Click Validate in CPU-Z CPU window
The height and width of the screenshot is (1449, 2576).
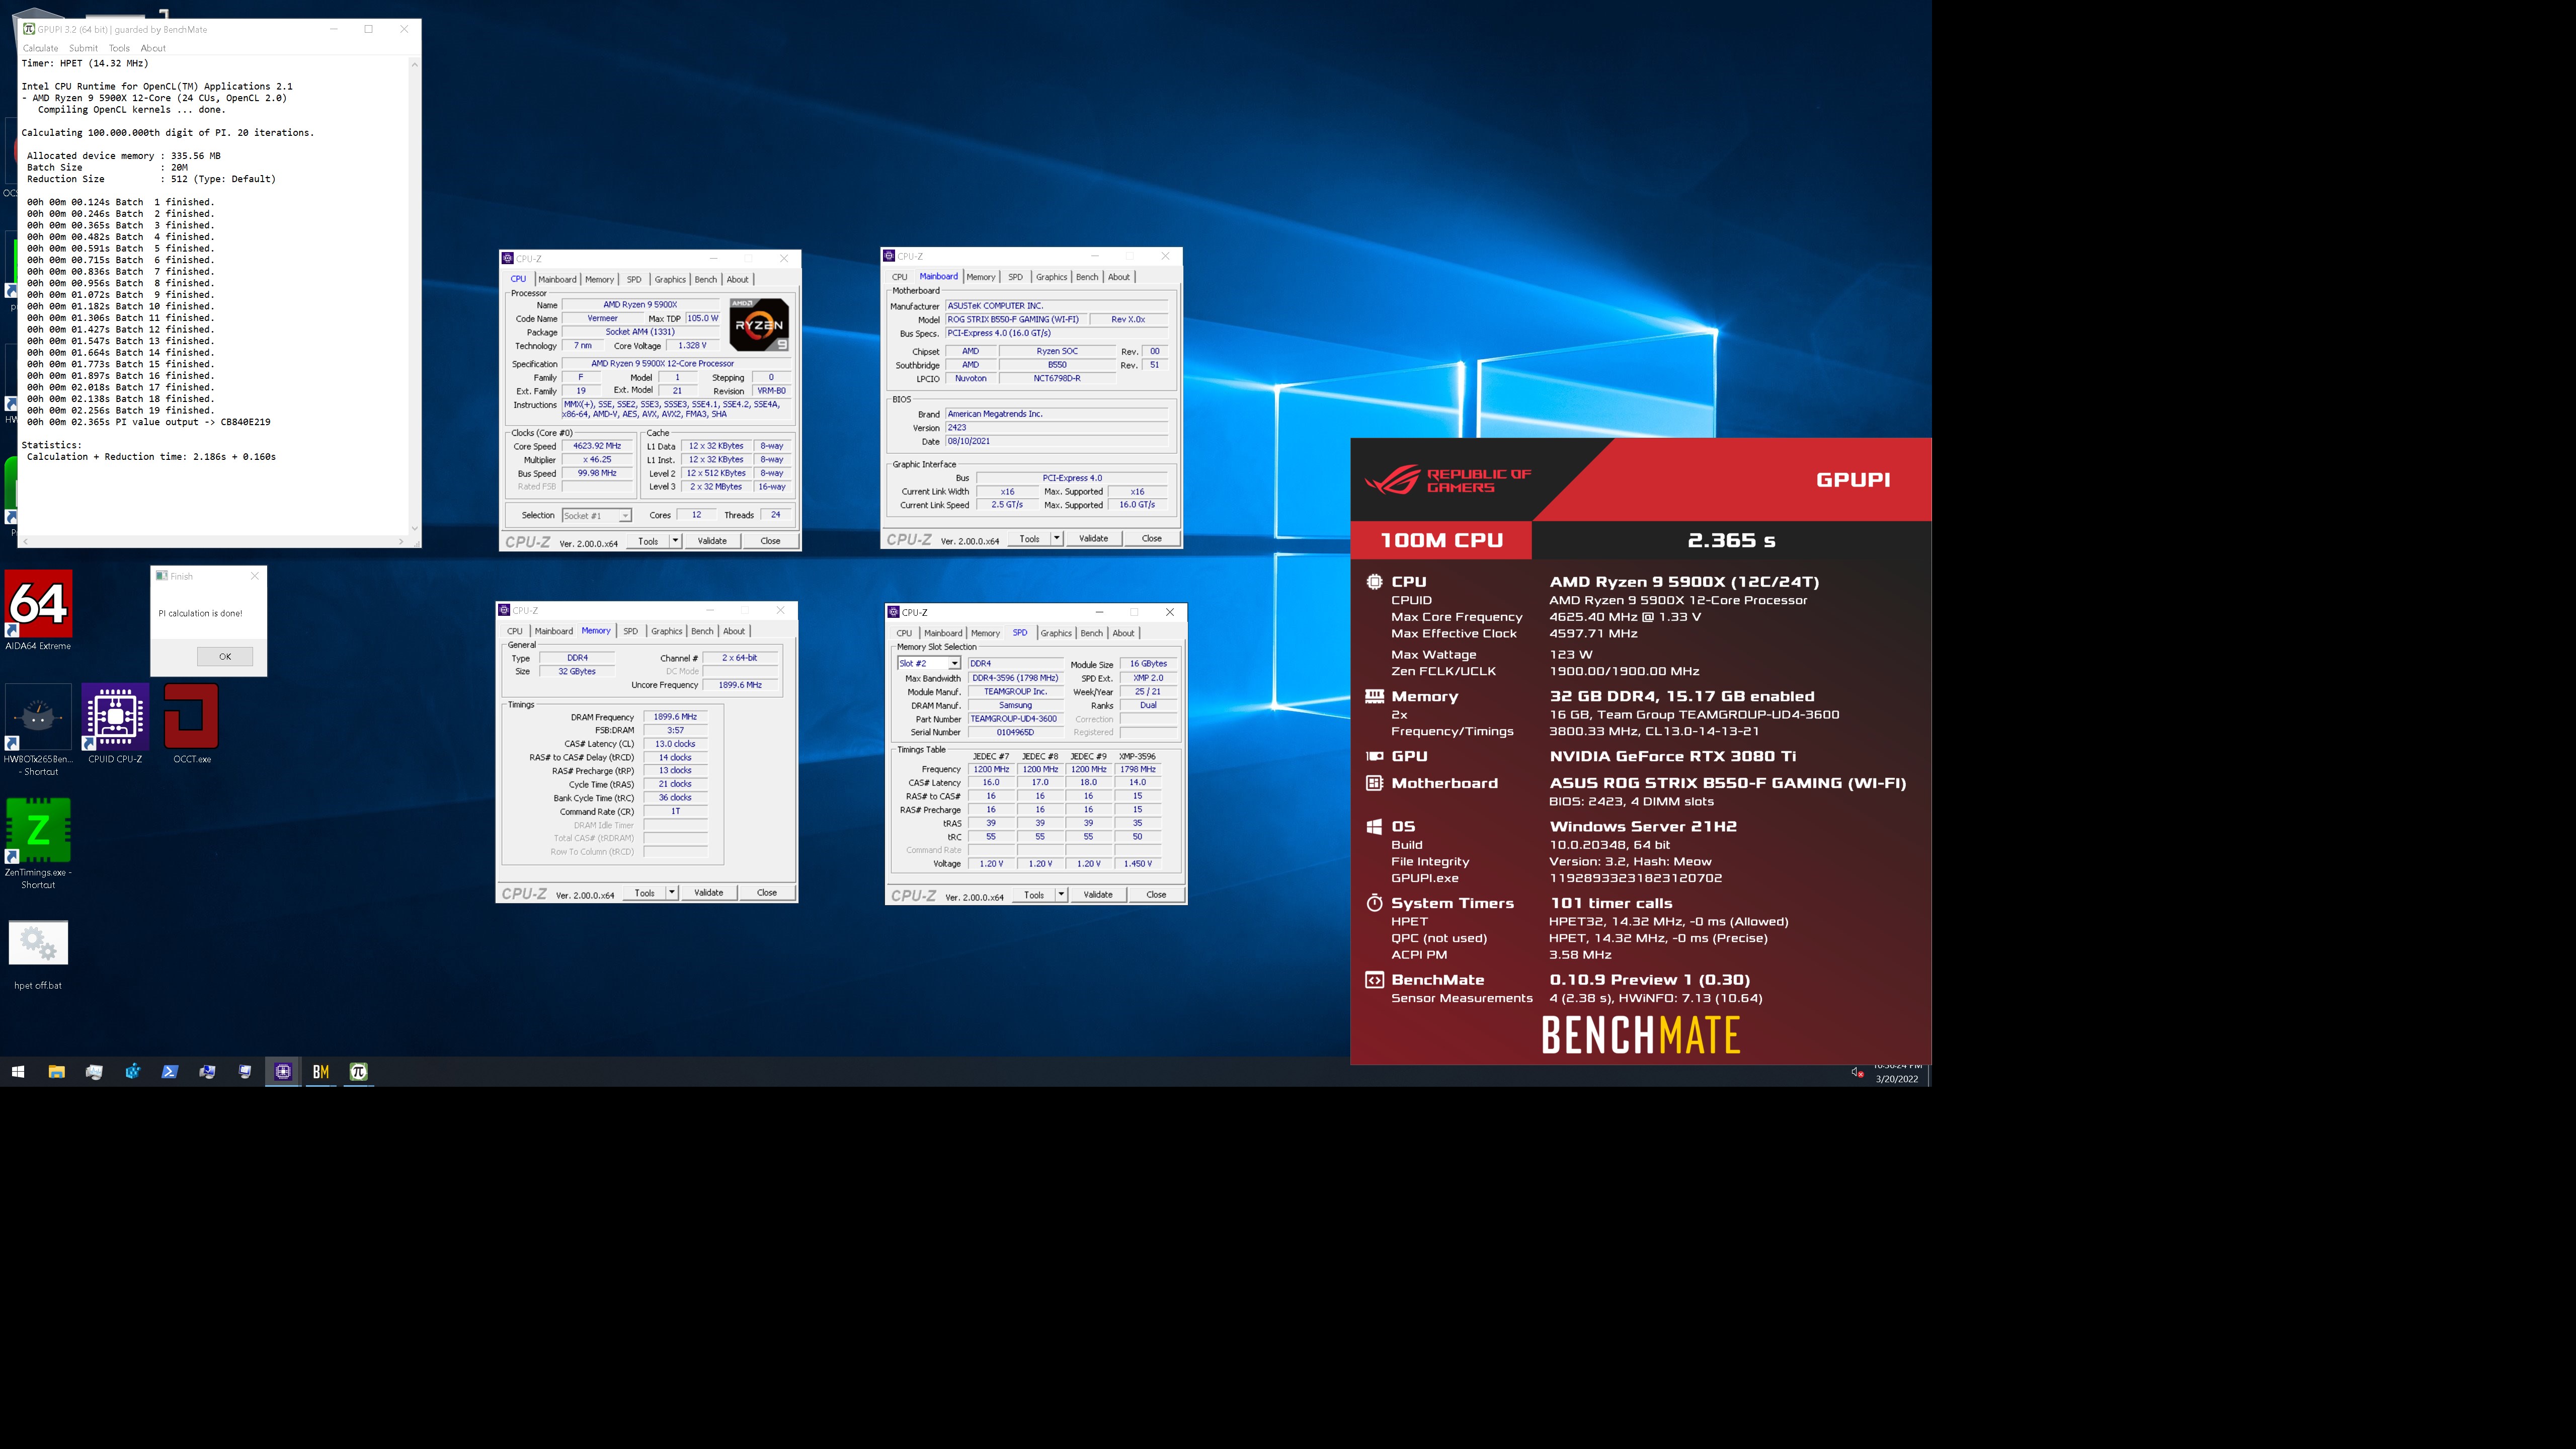(712, 541)
